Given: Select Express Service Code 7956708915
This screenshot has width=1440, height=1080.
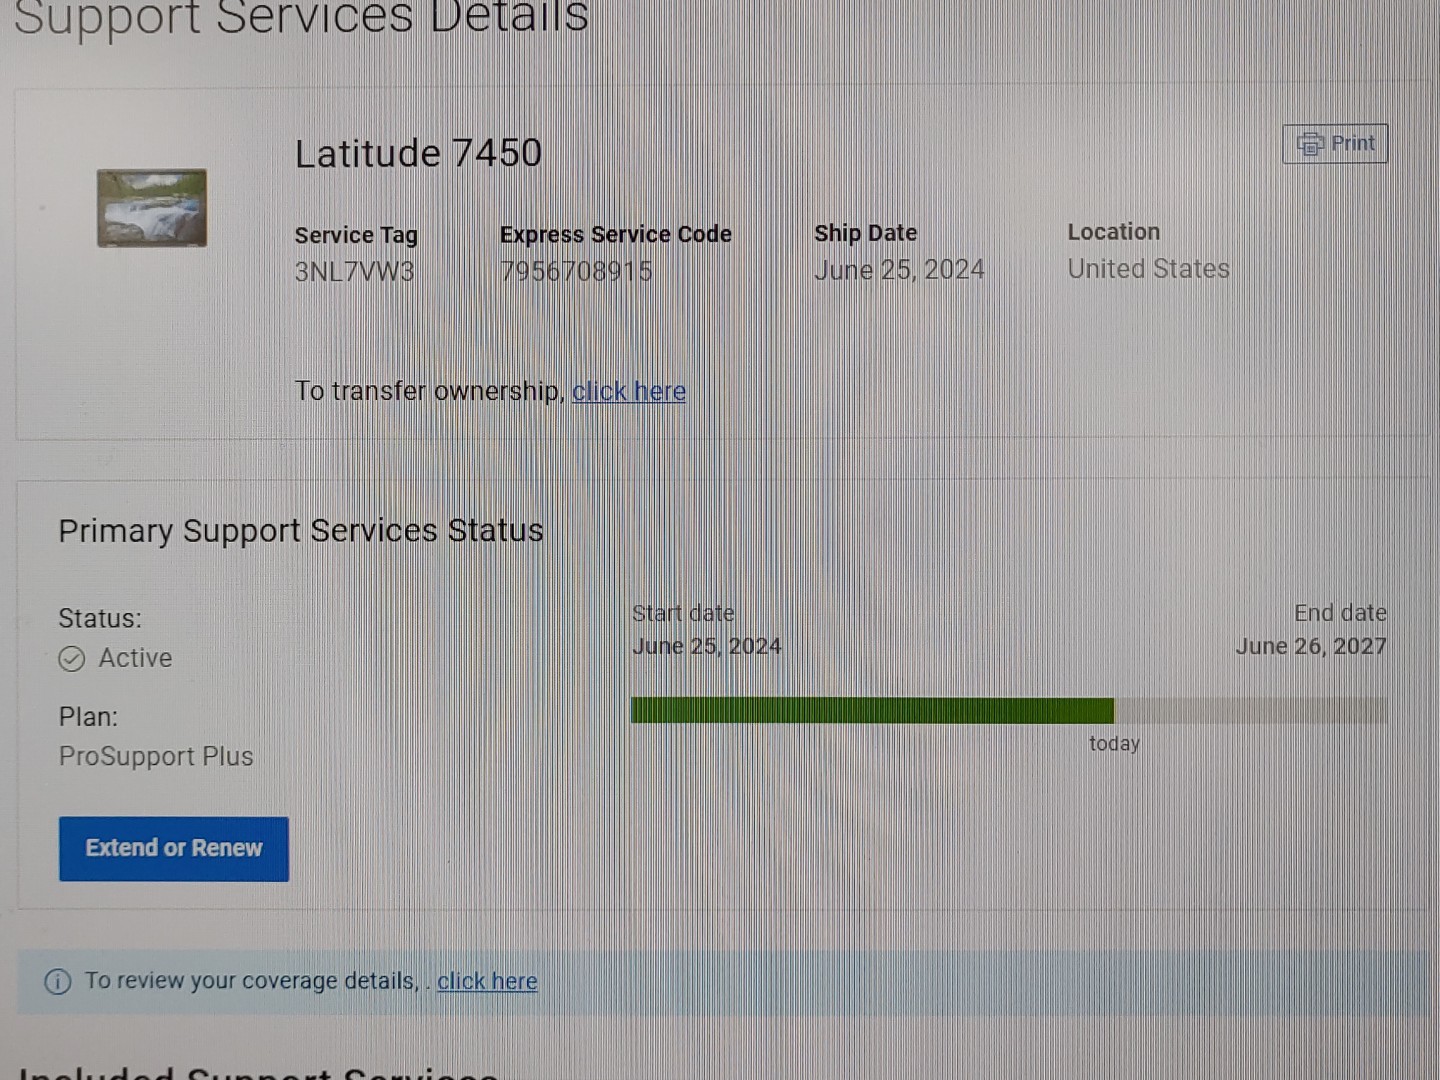Looking at the screenshot, I should [576, 271].
